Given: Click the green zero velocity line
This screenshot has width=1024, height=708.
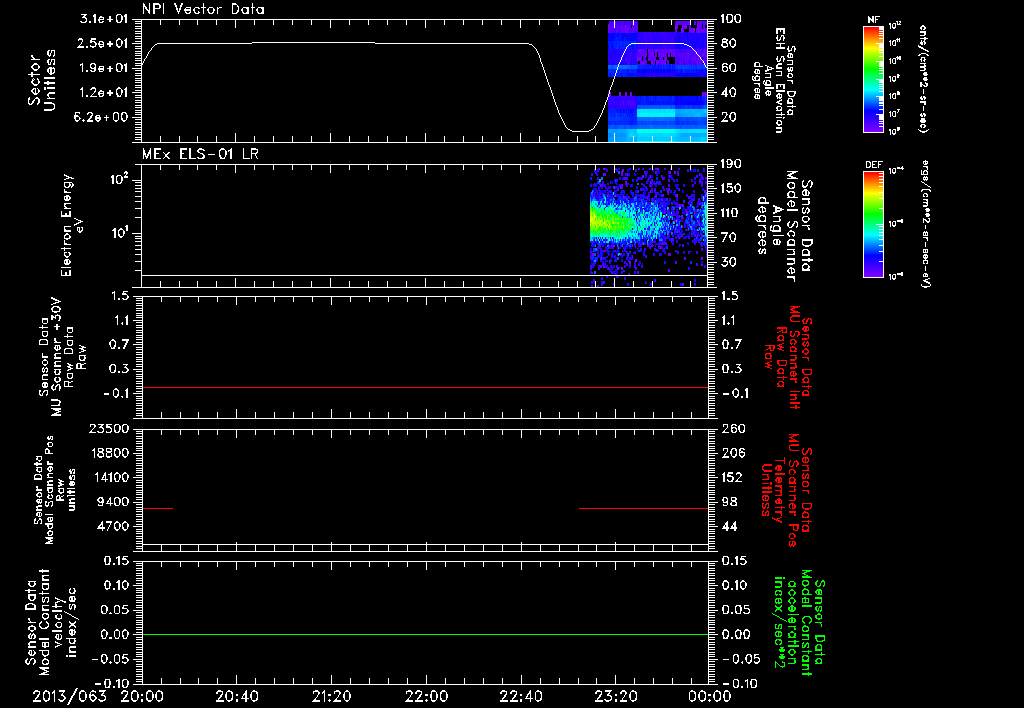Looking at the screenshot, I should 425,634.
